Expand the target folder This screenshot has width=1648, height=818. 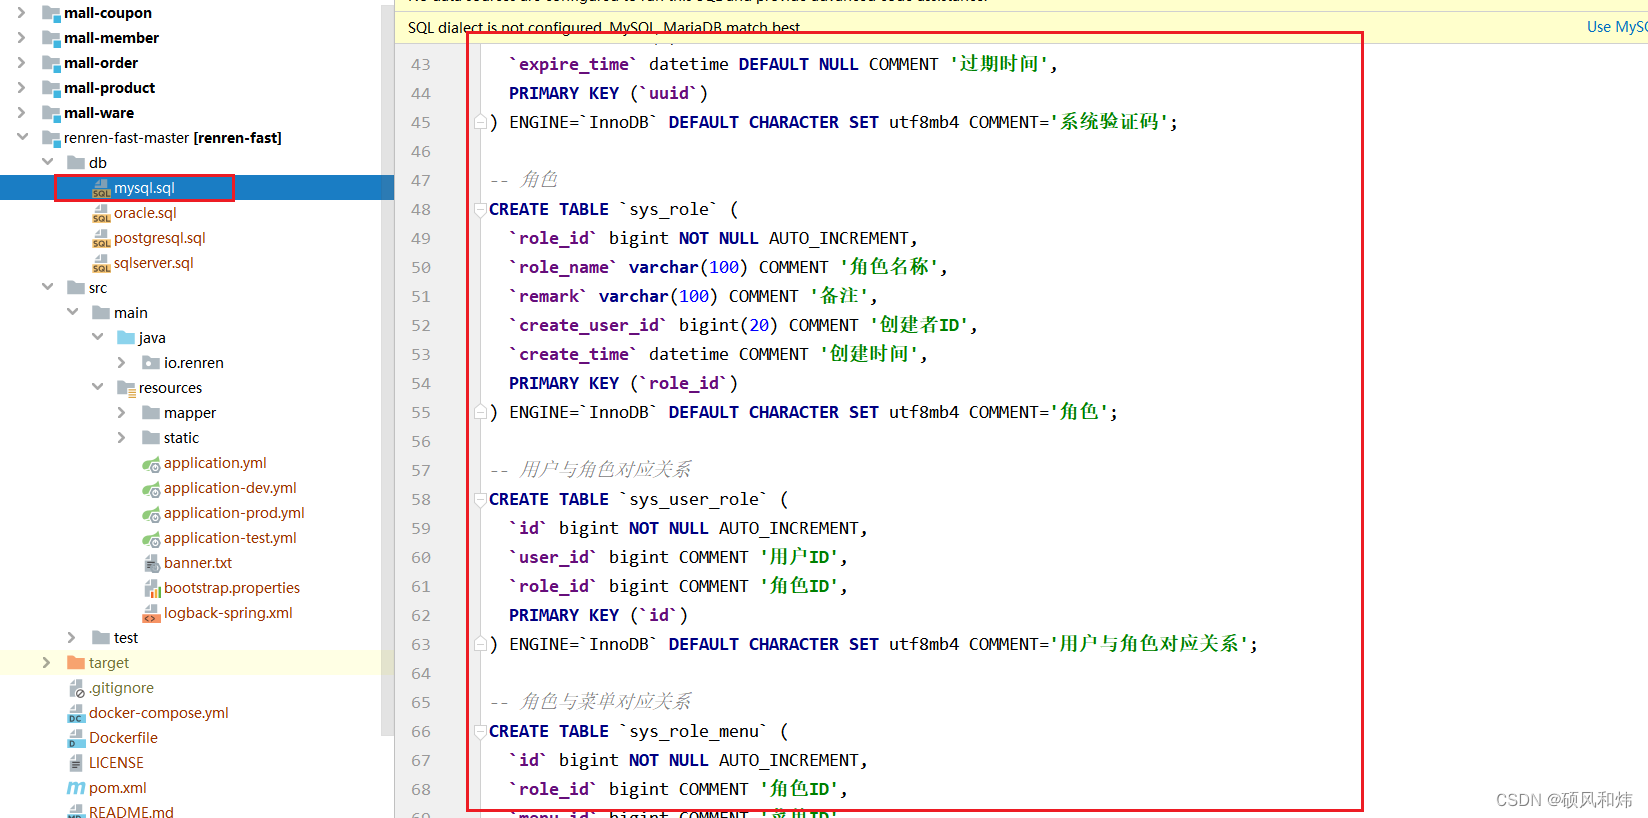pos(46,663)
